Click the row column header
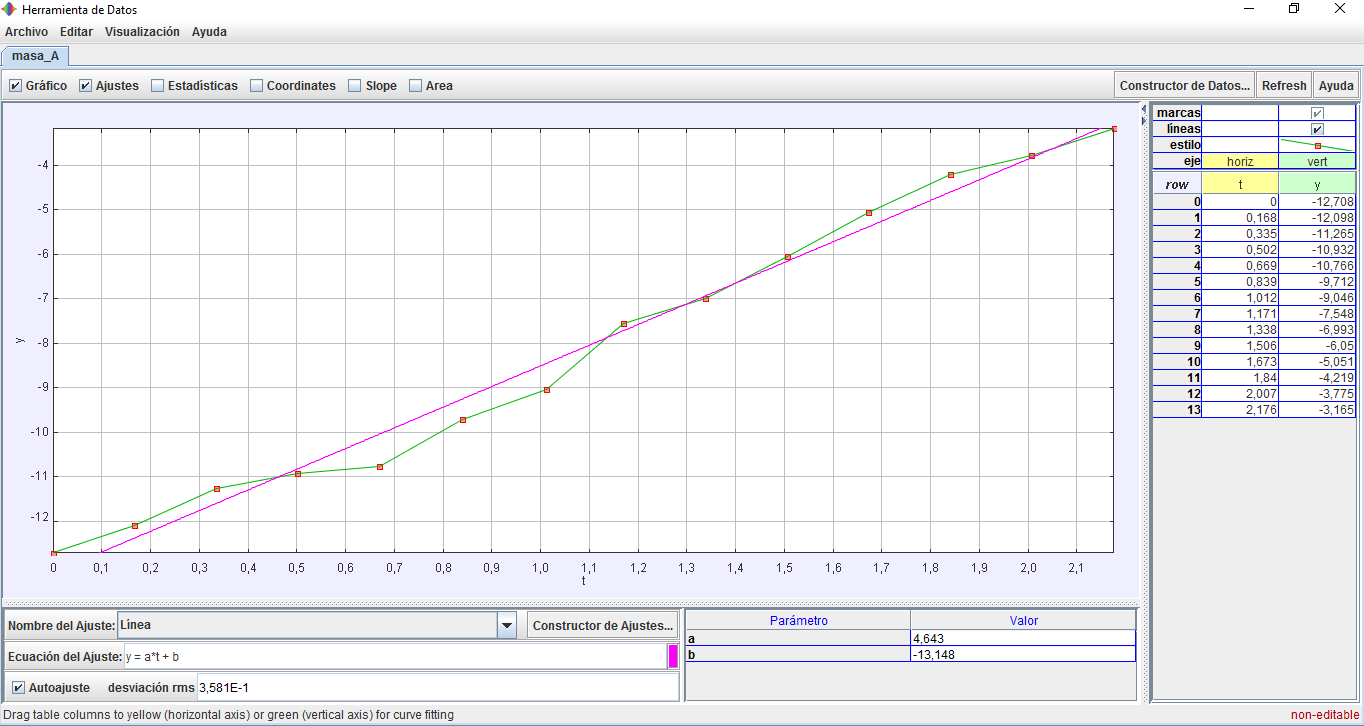 click(1177, 184)
